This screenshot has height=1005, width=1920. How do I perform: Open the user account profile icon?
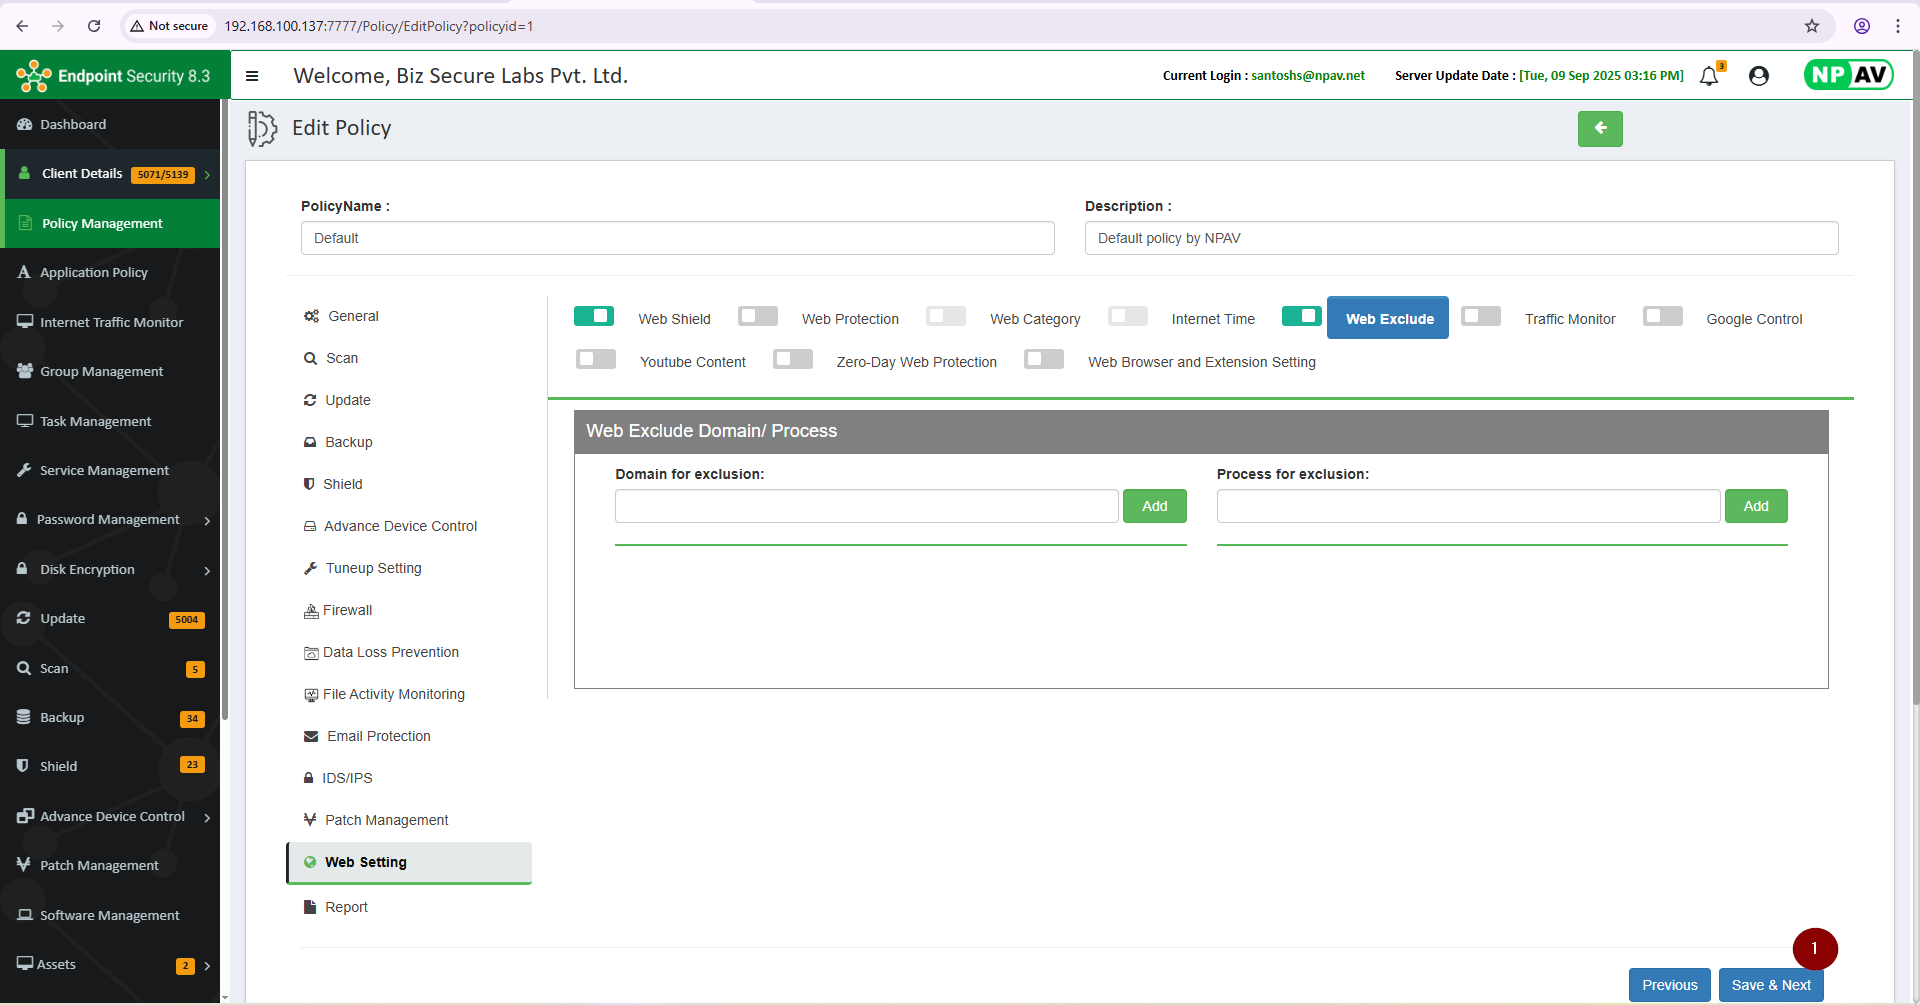point(1759,76)
